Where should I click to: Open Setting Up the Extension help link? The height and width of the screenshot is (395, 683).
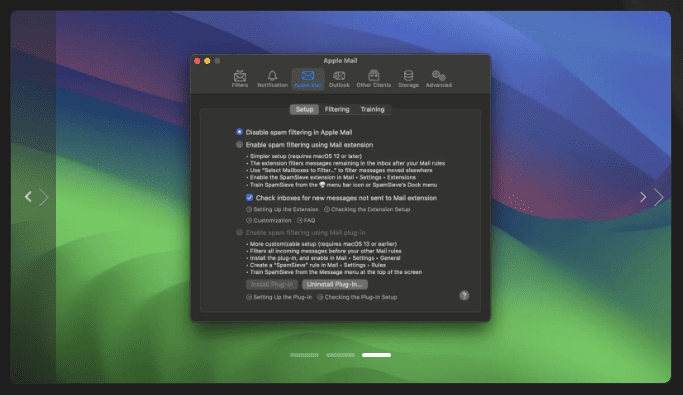coord(282,209)
